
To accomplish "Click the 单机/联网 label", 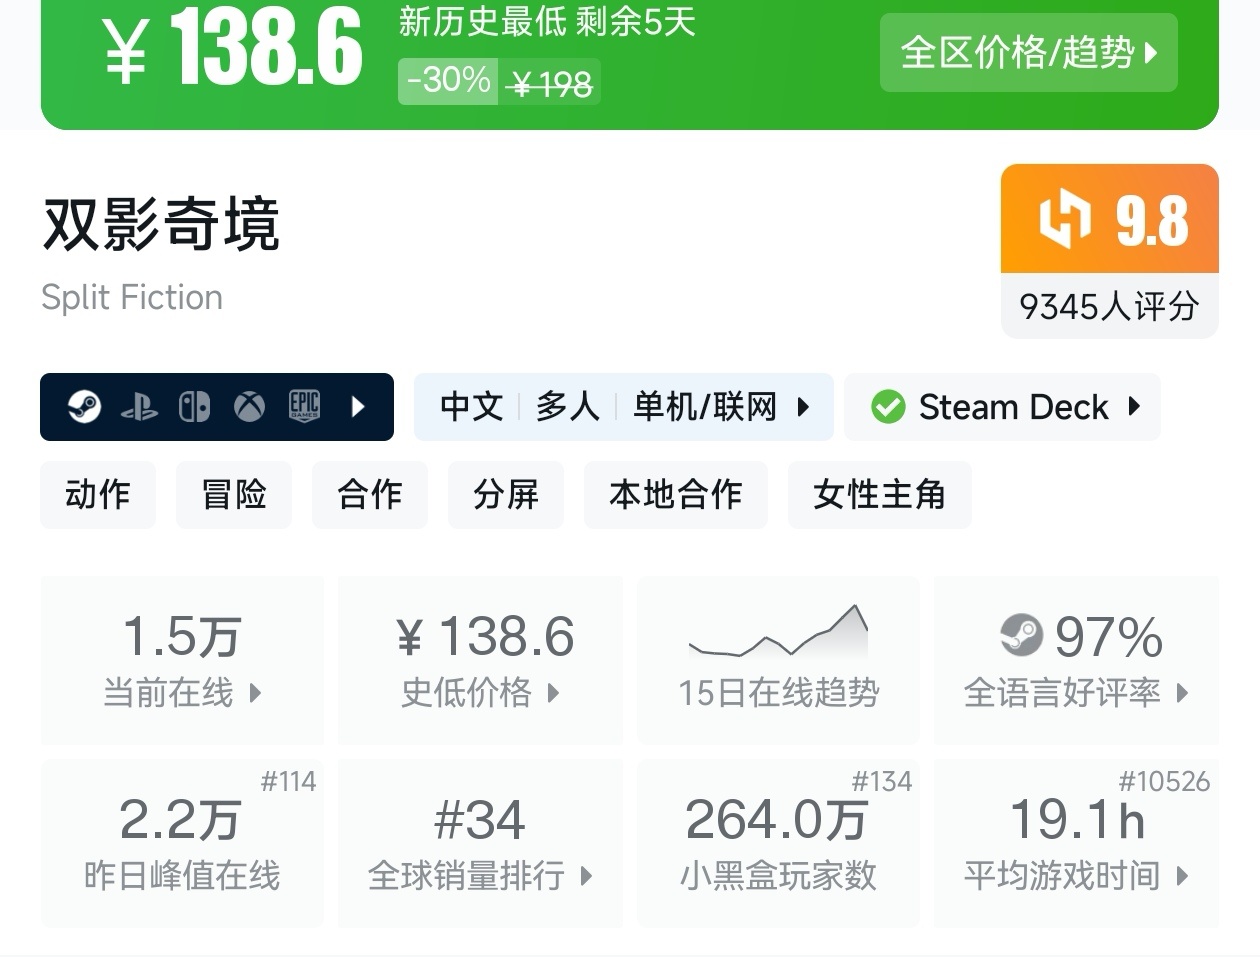I will coord(705,407).
